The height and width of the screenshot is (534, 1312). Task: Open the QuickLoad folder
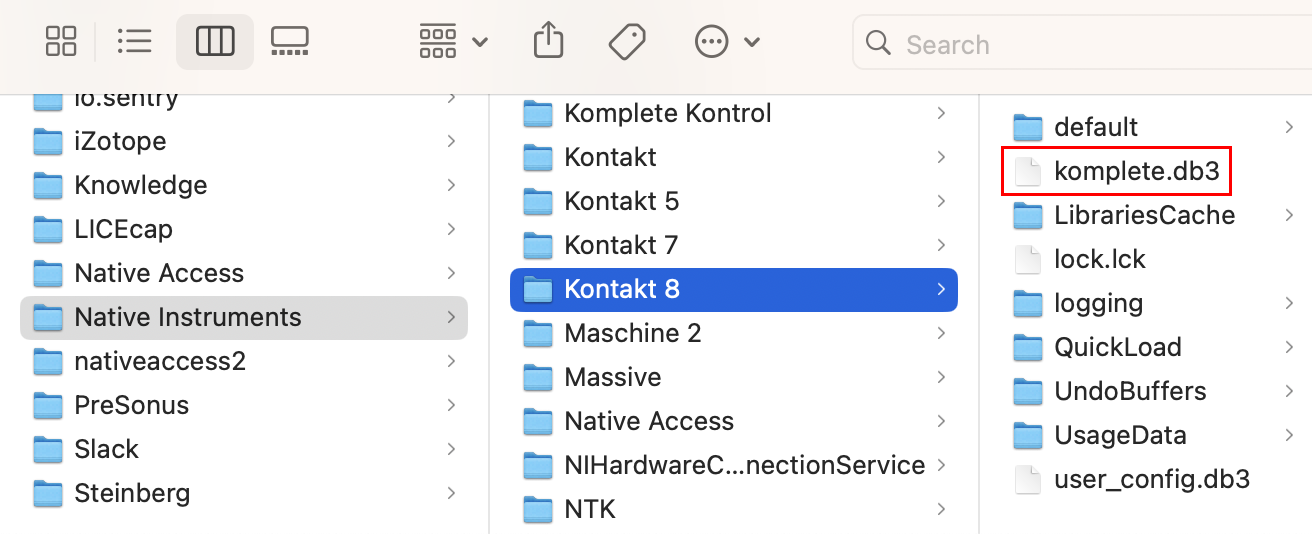point(1117,347)
